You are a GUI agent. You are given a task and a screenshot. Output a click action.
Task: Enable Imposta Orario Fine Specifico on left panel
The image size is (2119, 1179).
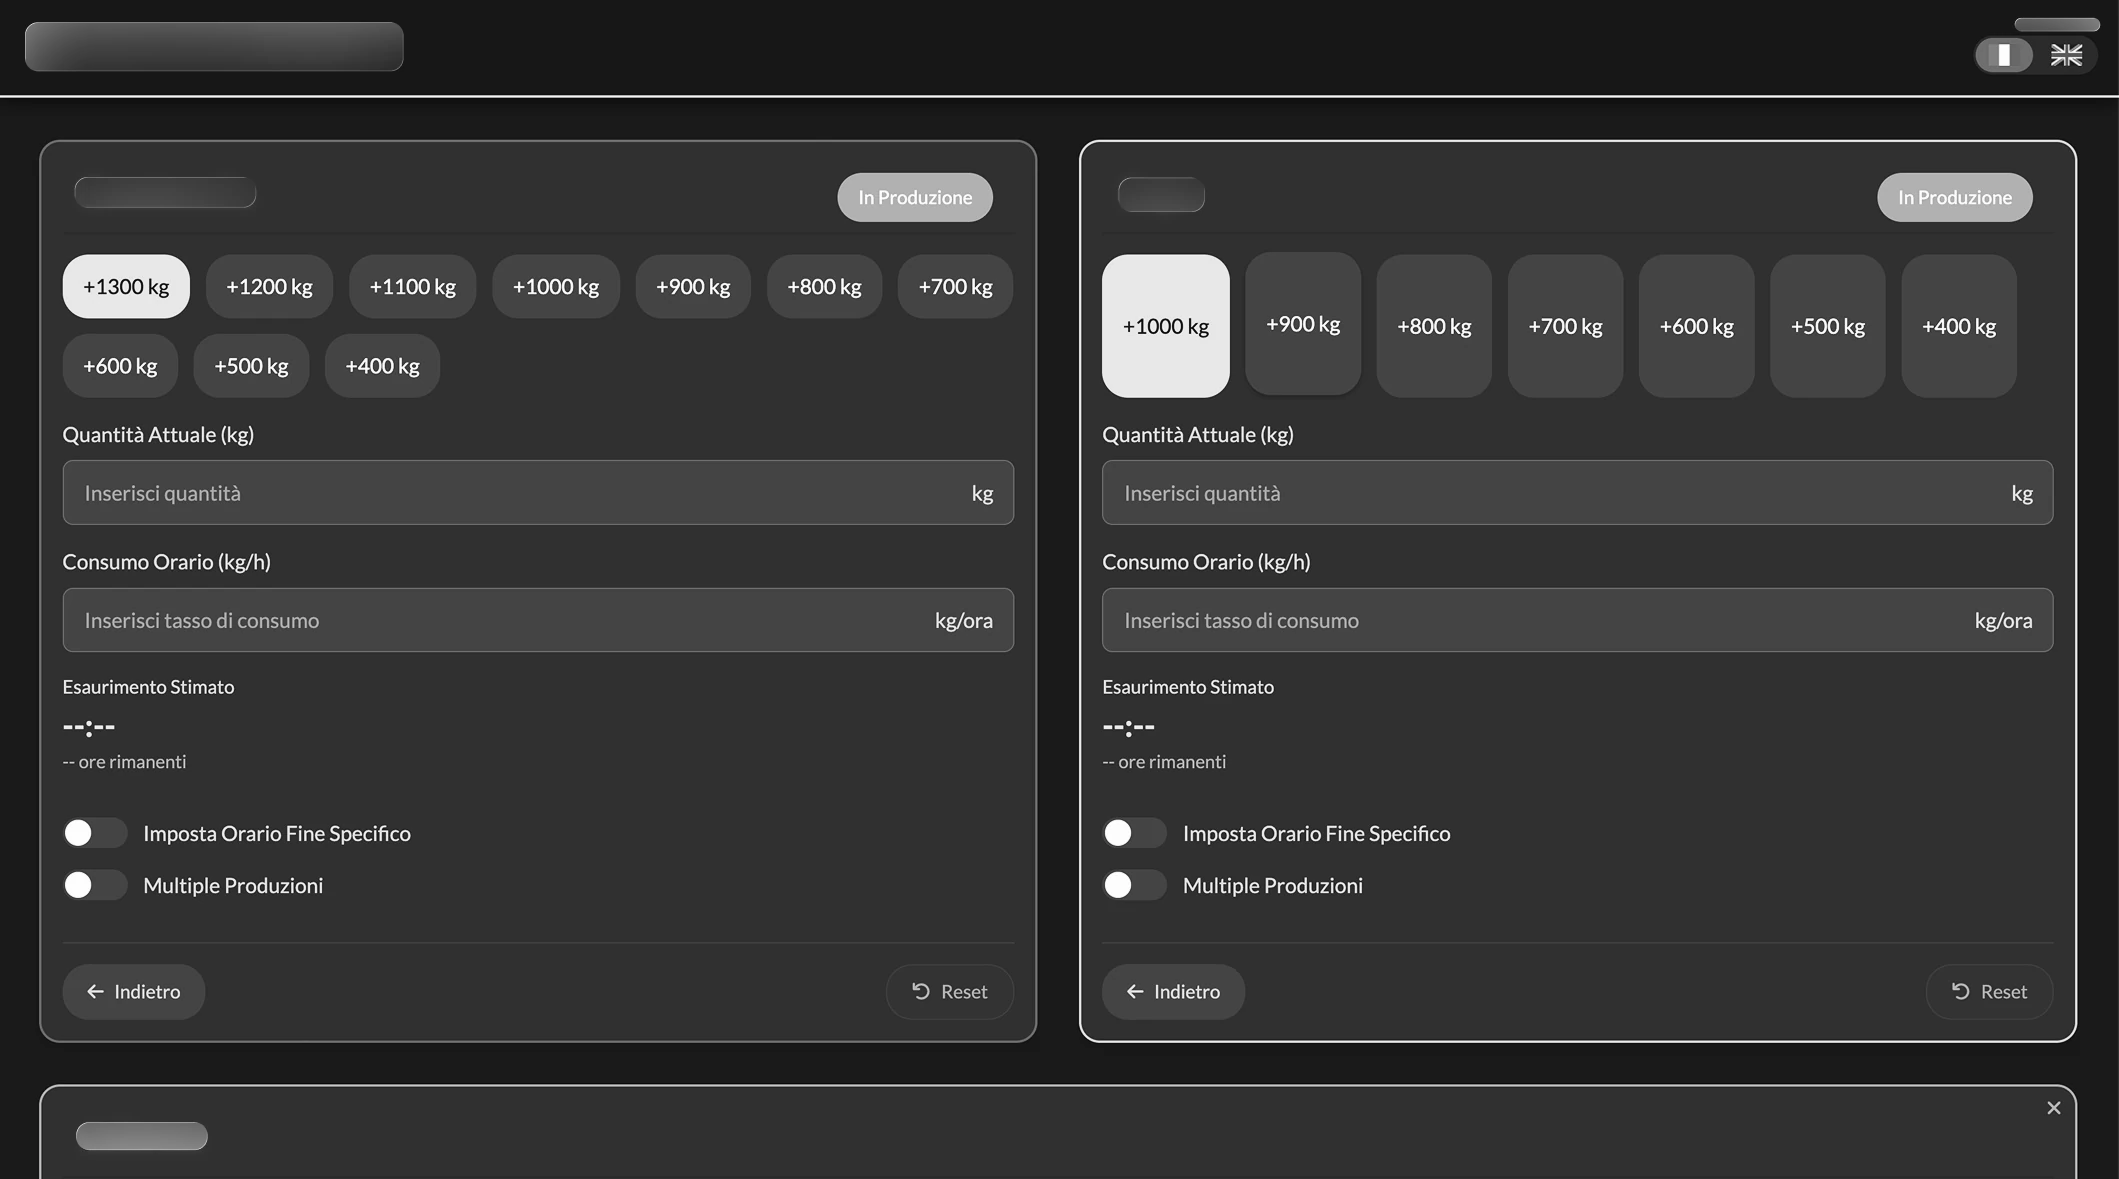(x=95, y=832)
